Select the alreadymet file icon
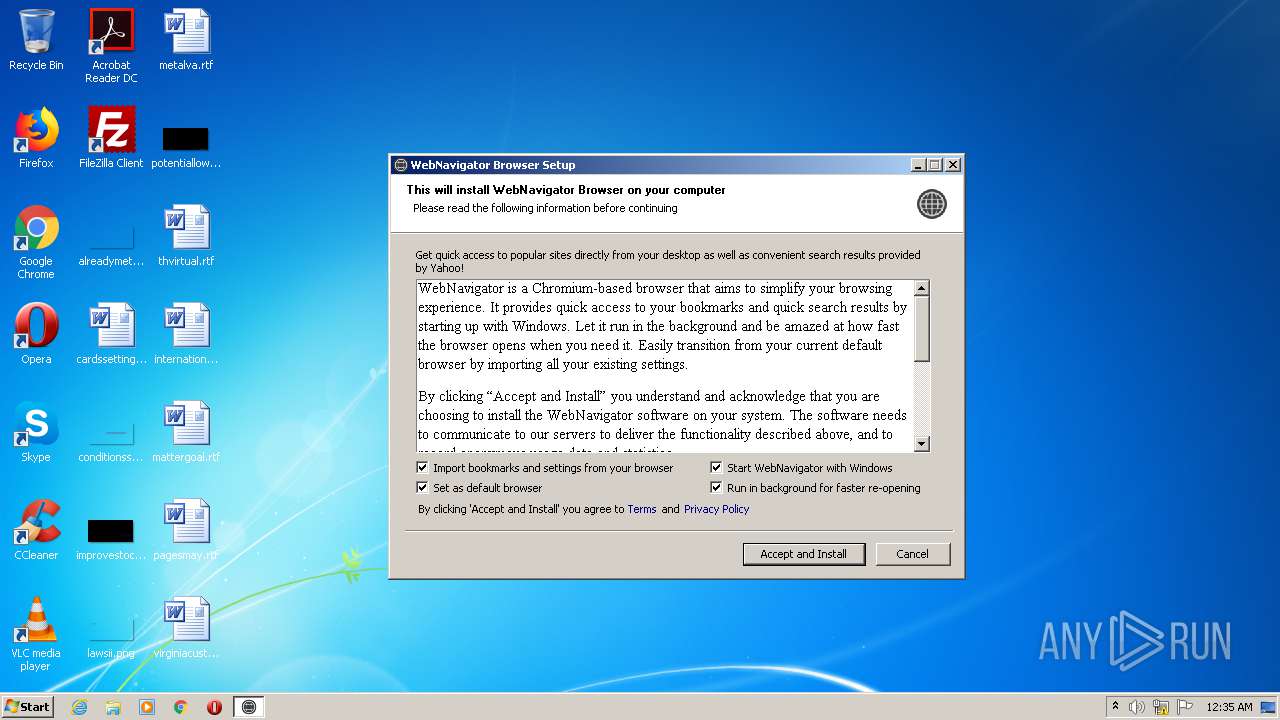The height and width of the screenshot is (720, 1280). [x=111, y=245]
